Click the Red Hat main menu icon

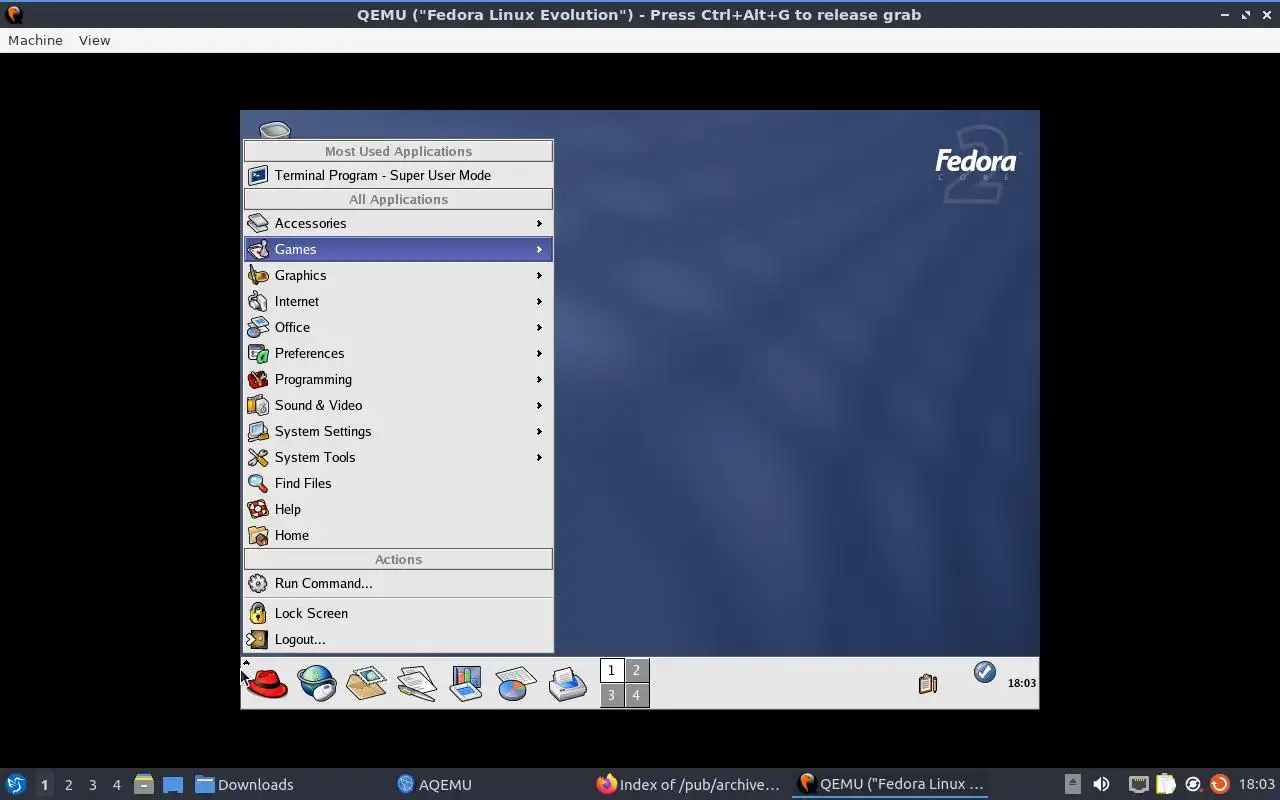pos(267,683)
